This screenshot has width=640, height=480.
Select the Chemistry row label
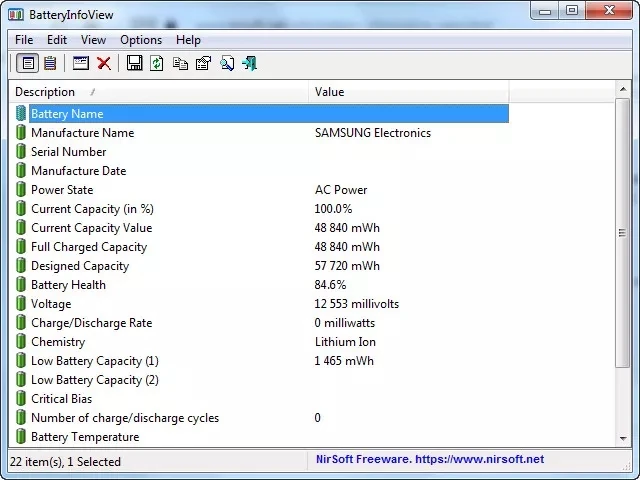coord(58,342)
